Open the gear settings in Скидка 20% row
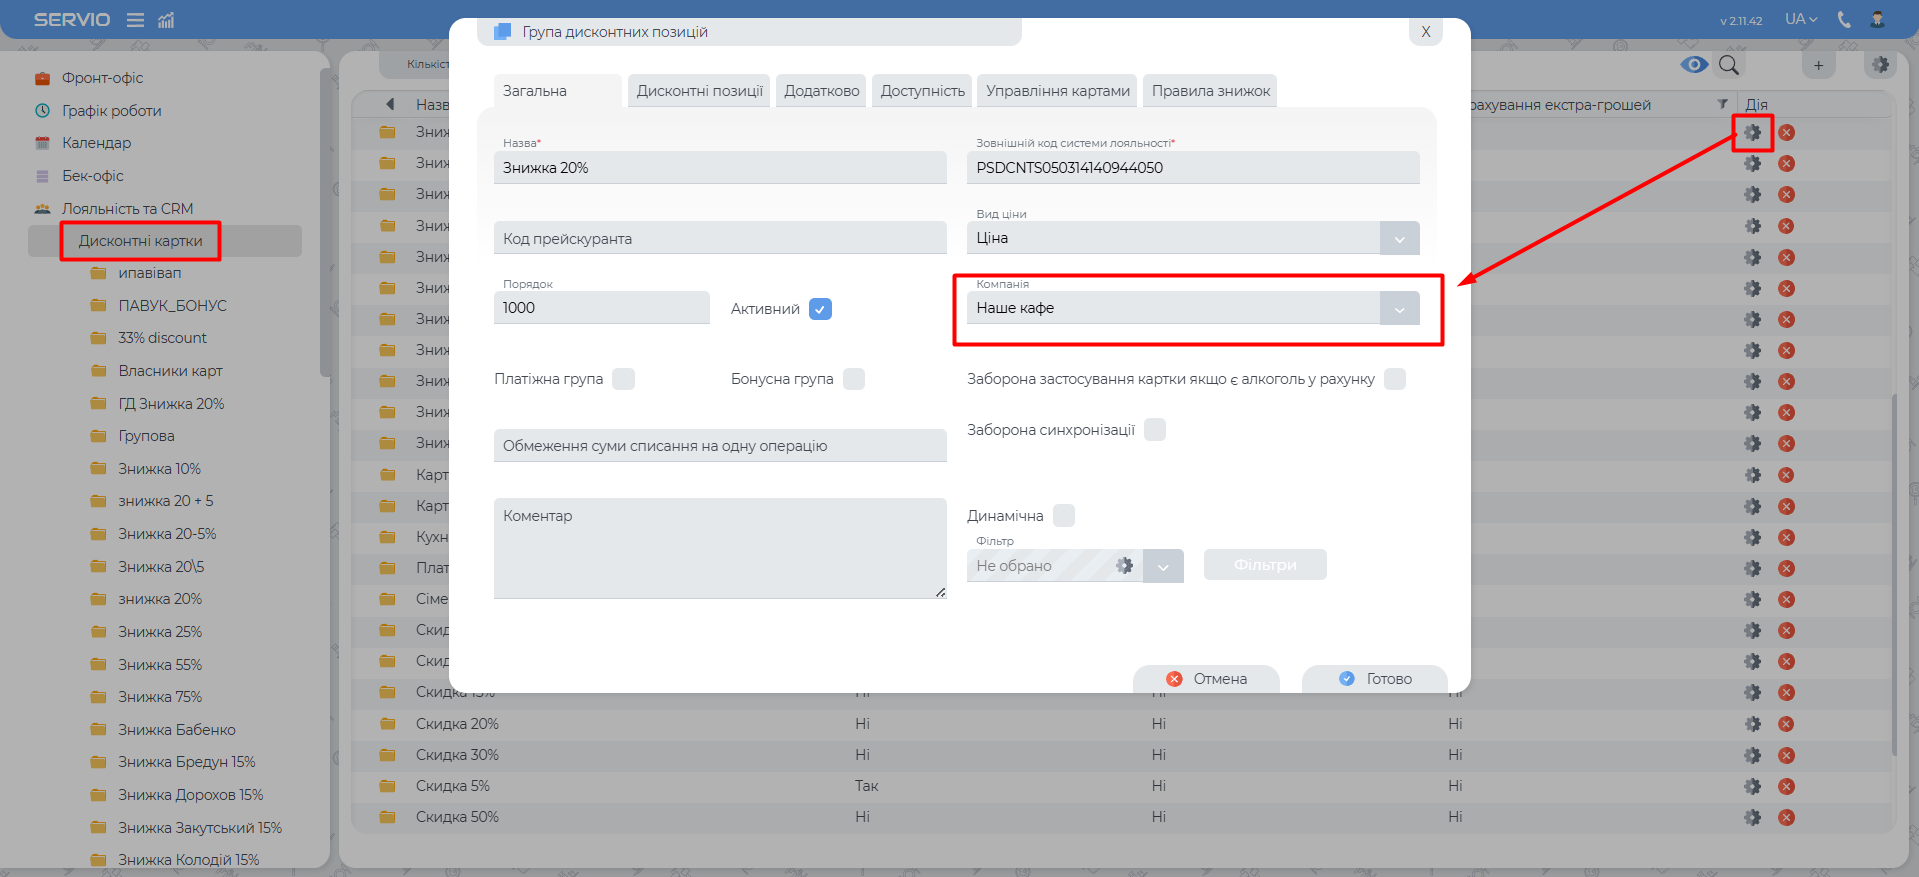The height and width of the screenshot is (877, 1919). (x=1752, y=724)
